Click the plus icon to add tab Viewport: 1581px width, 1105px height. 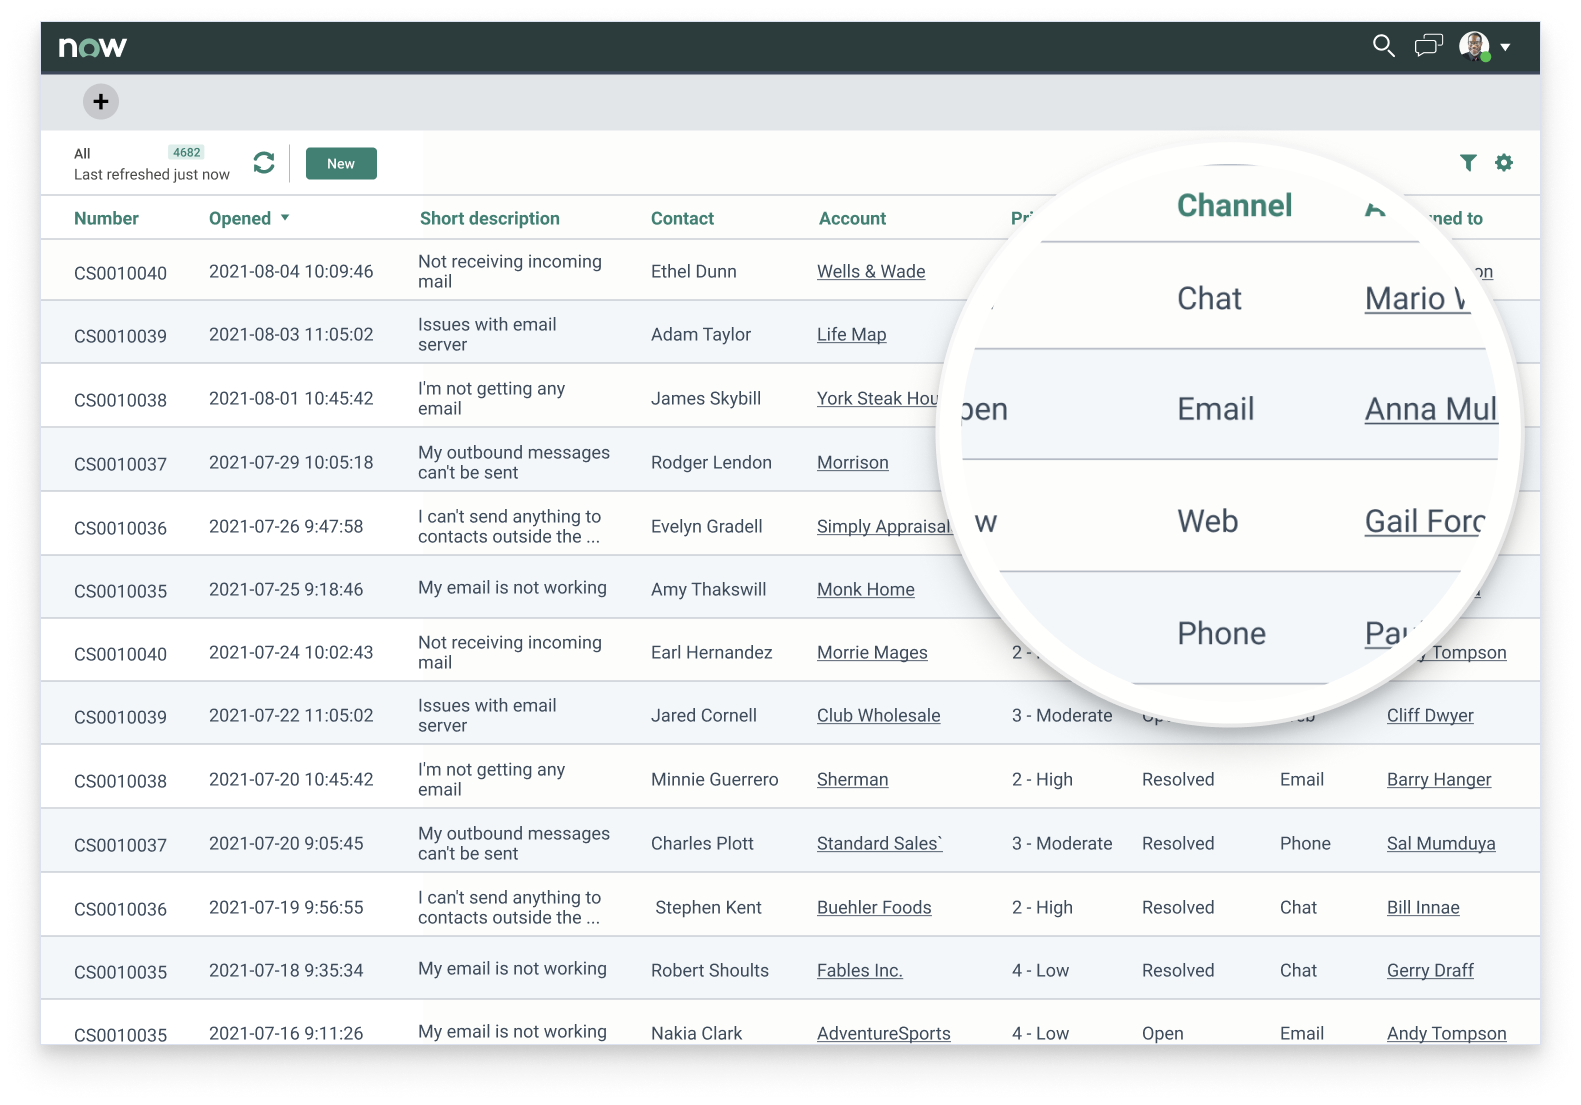[x=101, y=101]
